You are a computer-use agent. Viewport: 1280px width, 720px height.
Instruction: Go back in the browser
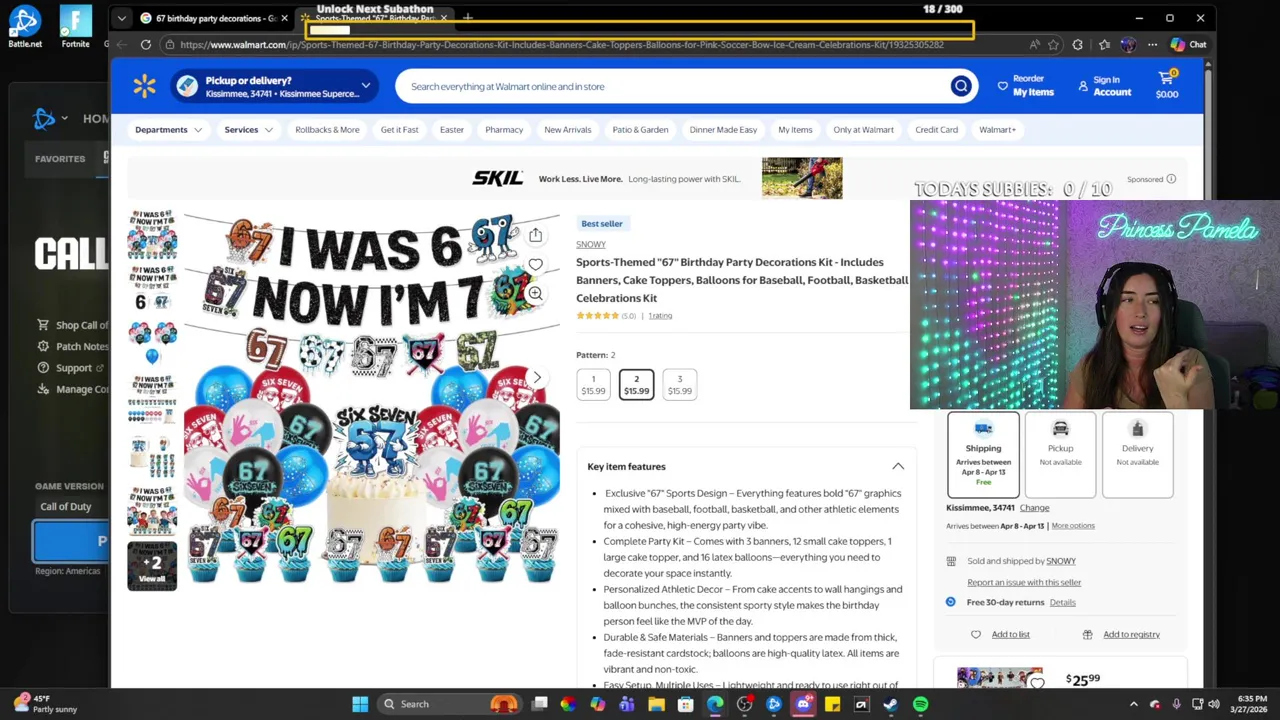tap(121, 44)
